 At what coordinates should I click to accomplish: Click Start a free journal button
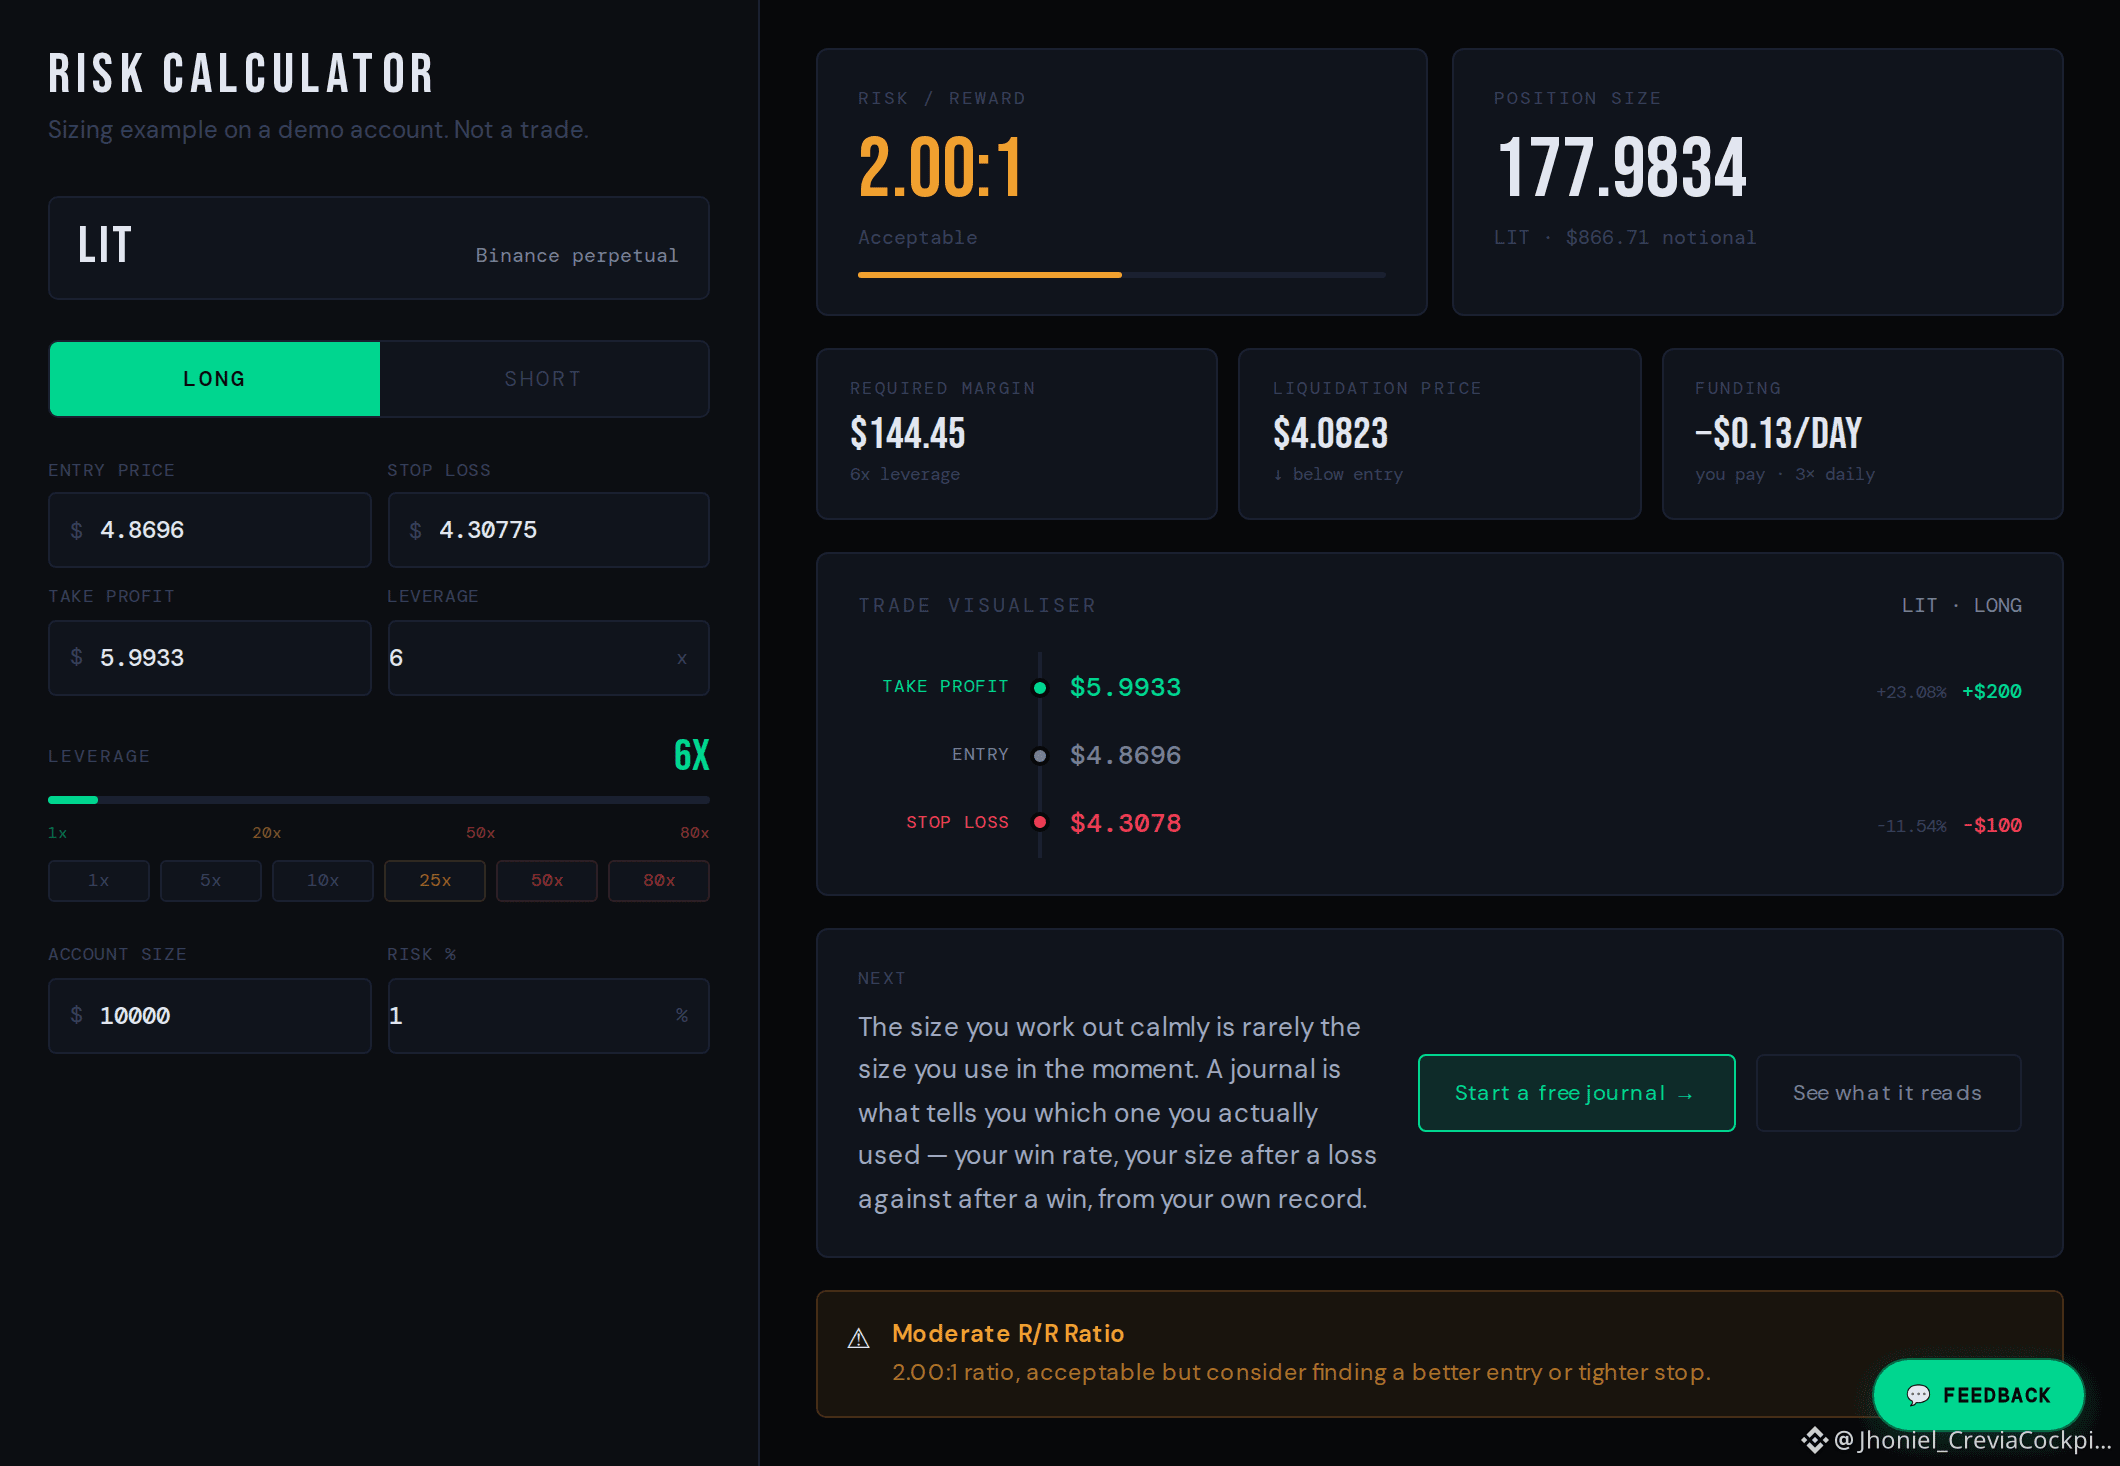[x=1577, y=1093]
